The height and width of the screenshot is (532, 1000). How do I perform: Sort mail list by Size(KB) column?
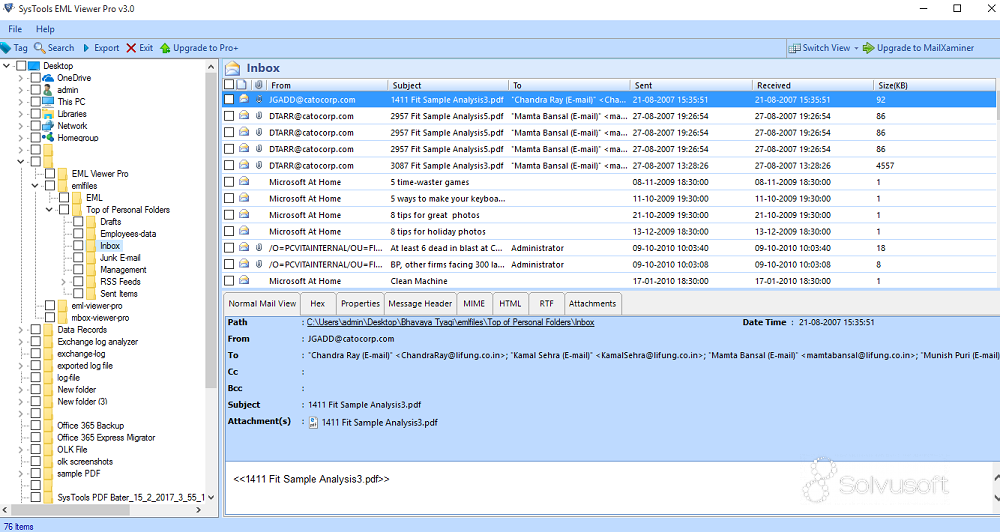[x=934, y=85]
